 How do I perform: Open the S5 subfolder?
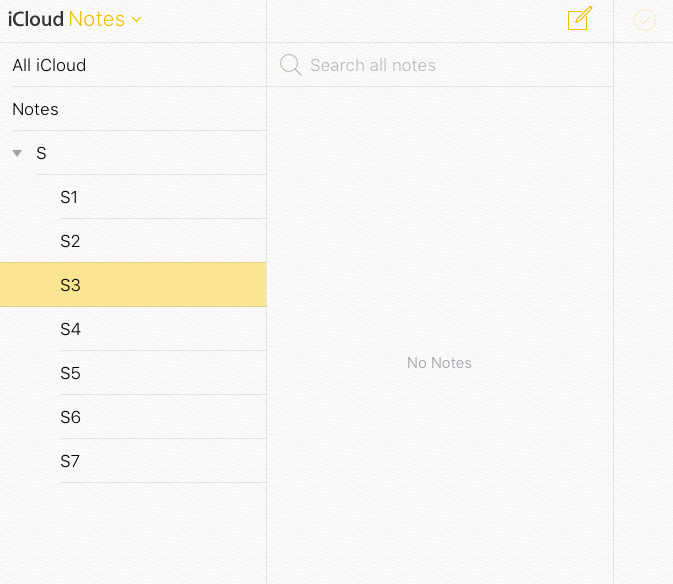133,373
